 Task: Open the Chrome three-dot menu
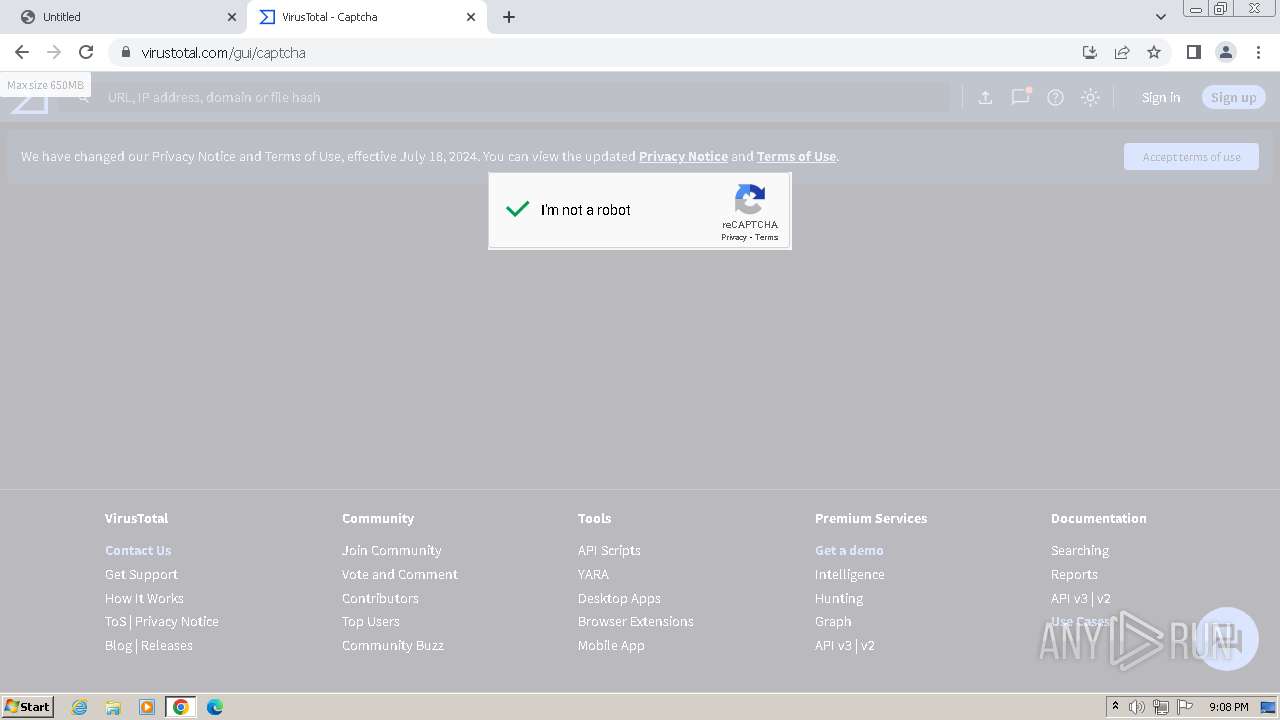pos(1258,52)
